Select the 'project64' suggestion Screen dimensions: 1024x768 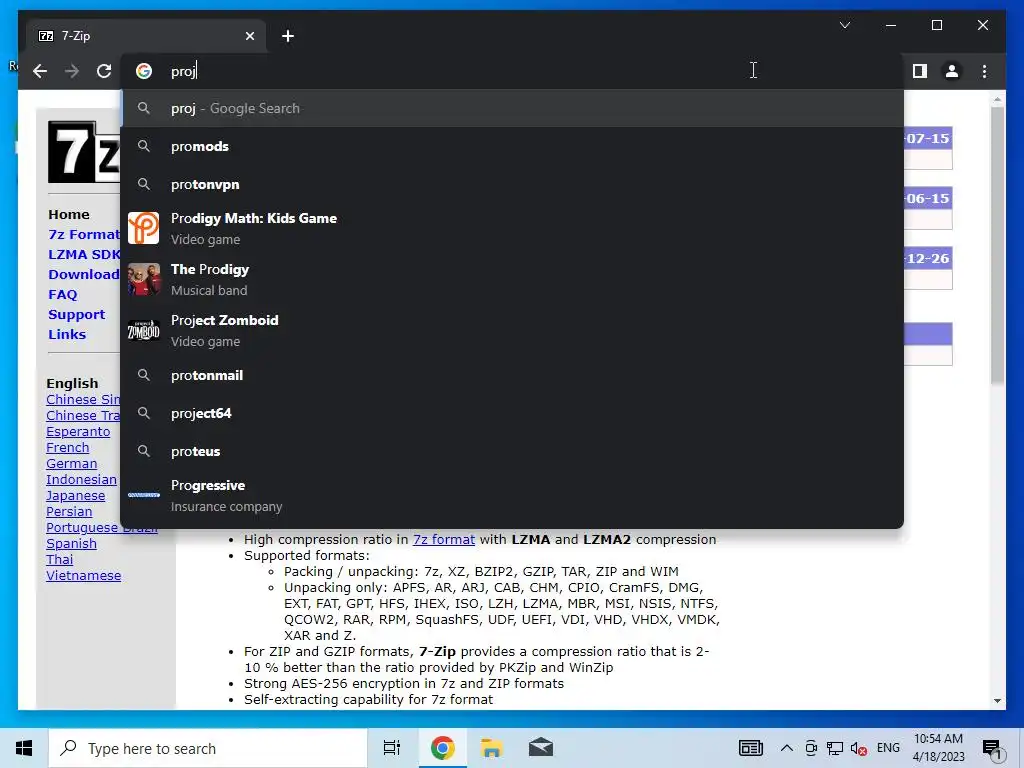pos(513,413)
